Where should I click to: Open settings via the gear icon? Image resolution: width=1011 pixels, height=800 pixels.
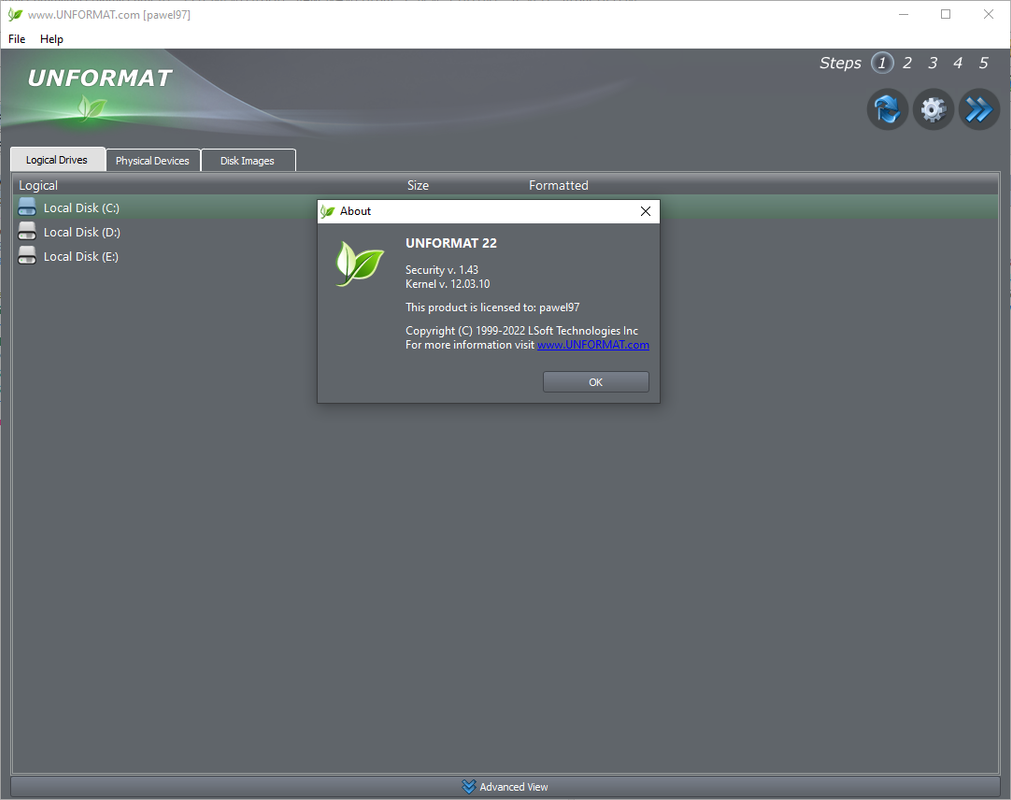[933, 110]
